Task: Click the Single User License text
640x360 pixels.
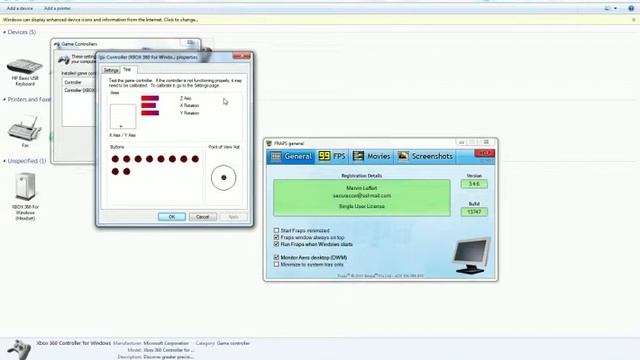Action: [x=362, y=206]
